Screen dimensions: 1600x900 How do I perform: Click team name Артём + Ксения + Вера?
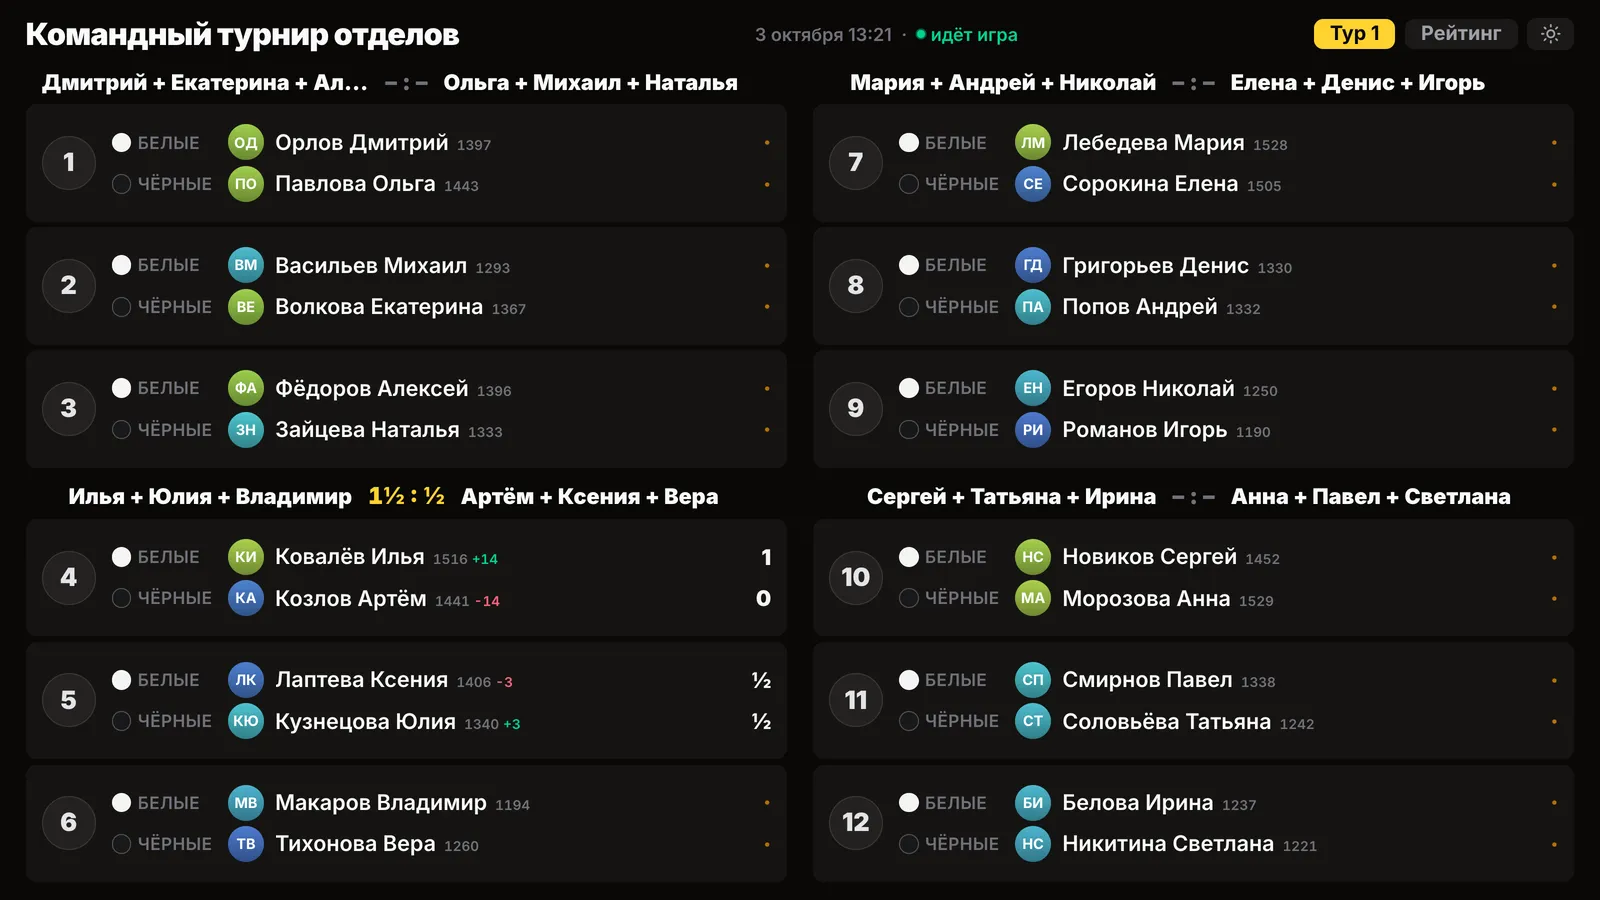589,497
